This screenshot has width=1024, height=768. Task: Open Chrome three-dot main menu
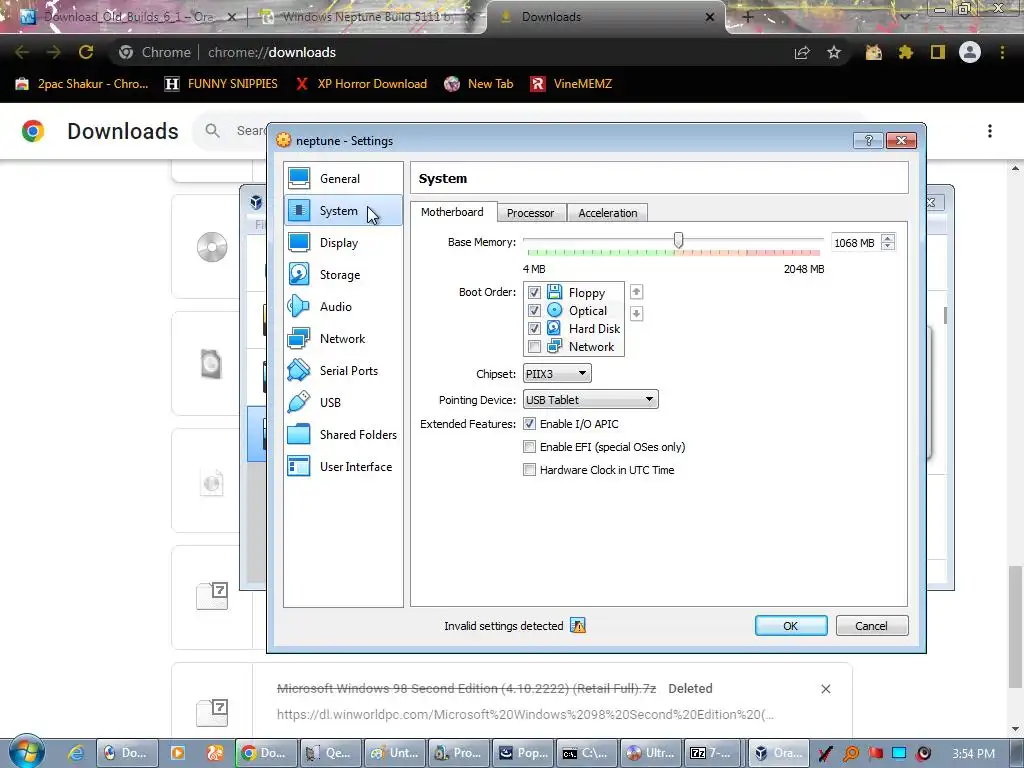pos(1002,52)
